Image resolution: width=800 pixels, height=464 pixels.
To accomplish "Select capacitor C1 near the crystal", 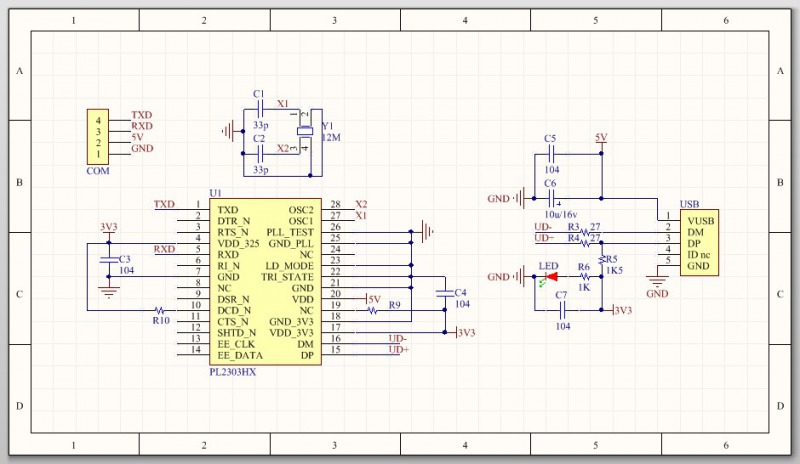I will pos(260,105).
